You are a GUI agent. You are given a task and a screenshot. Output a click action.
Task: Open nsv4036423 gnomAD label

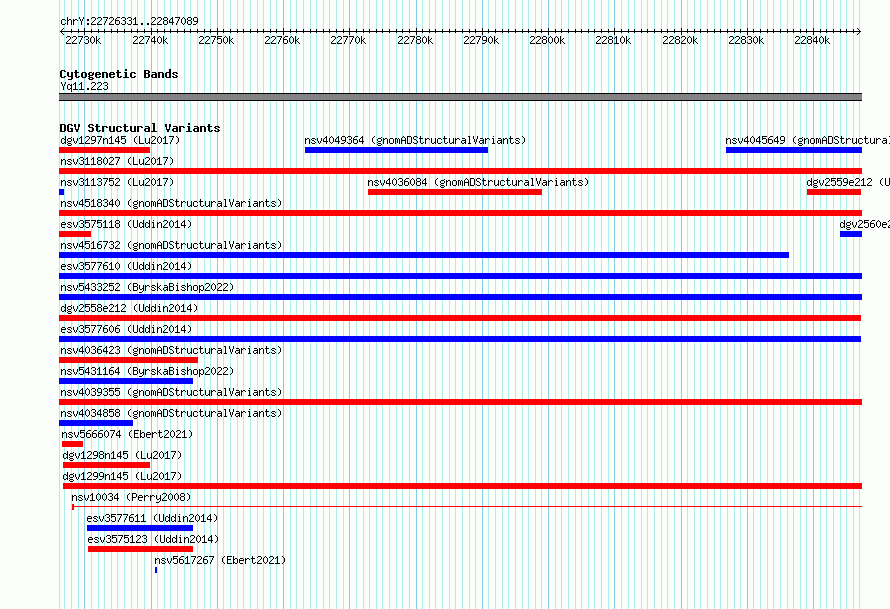click(171, 350)
